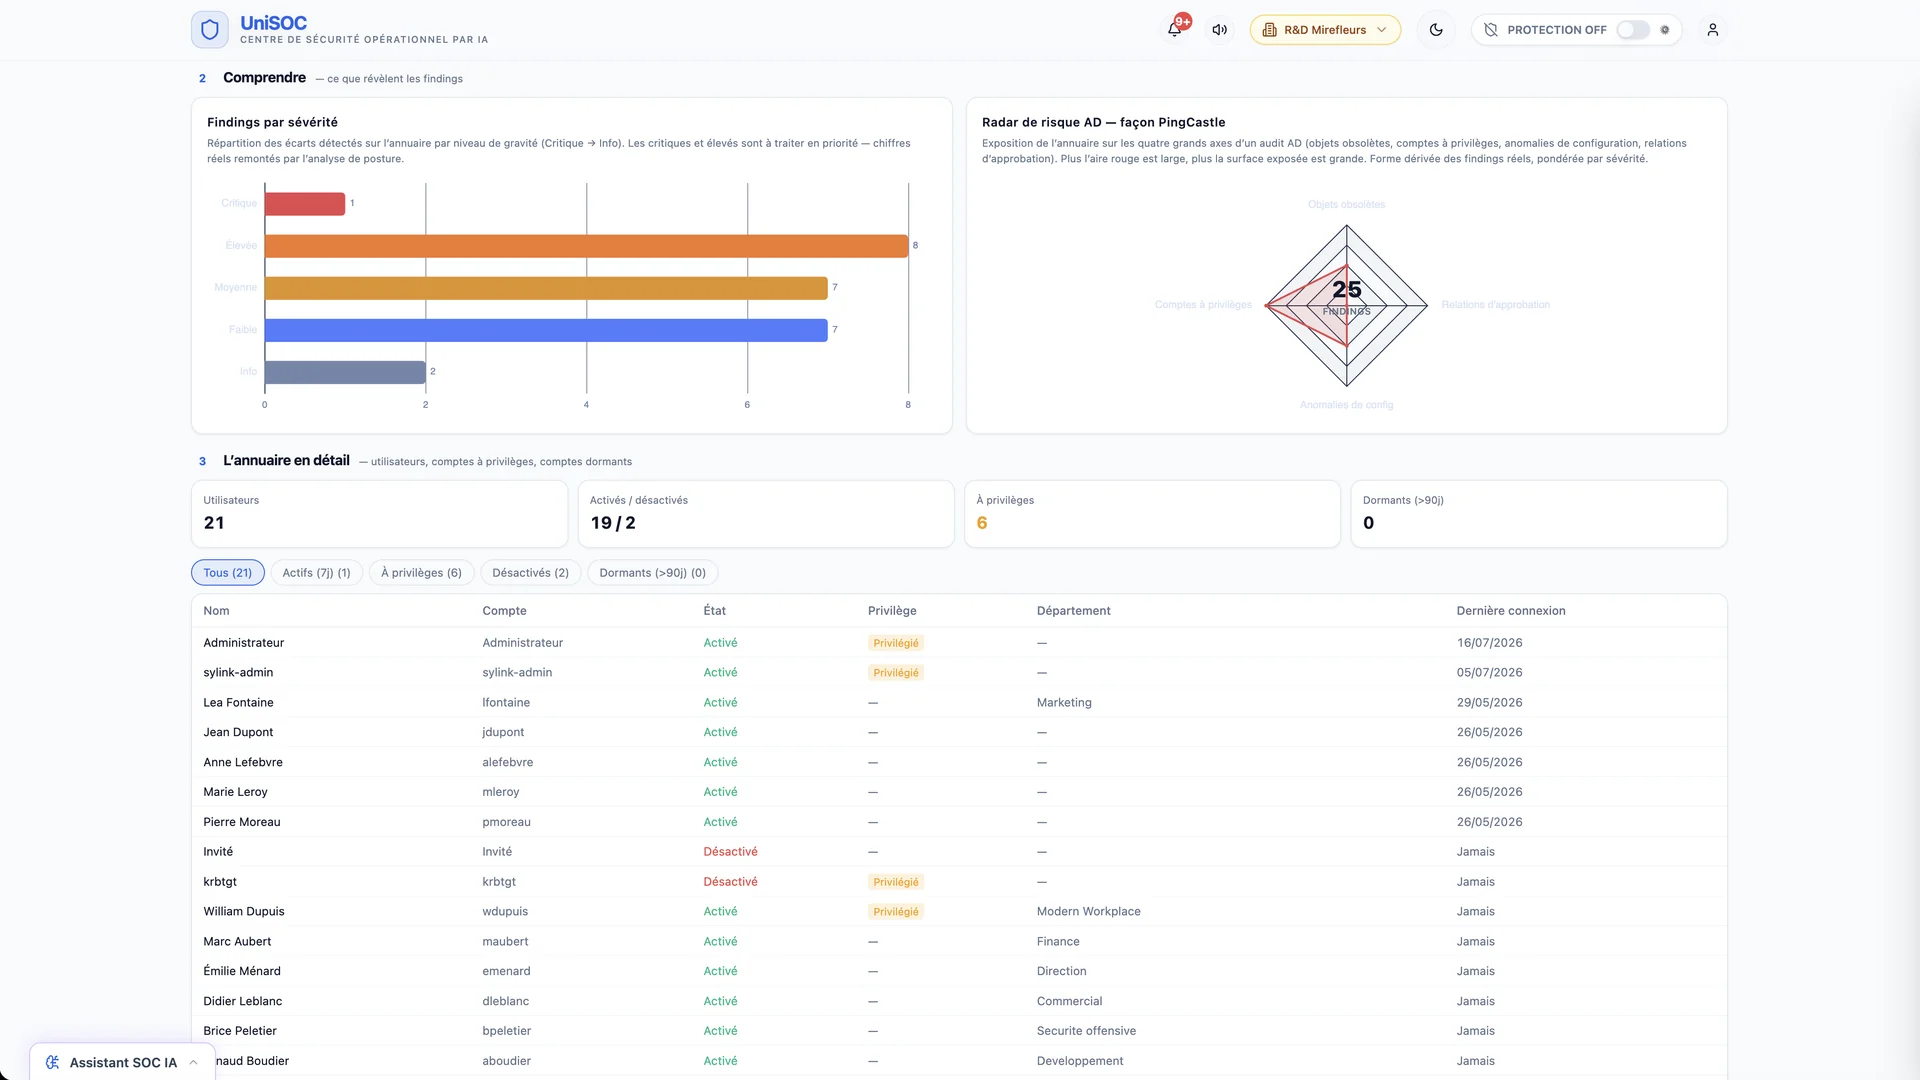Screen dimensions: 1920x1080
Task: Open the user profile icon
Action: click(1712, 30)
